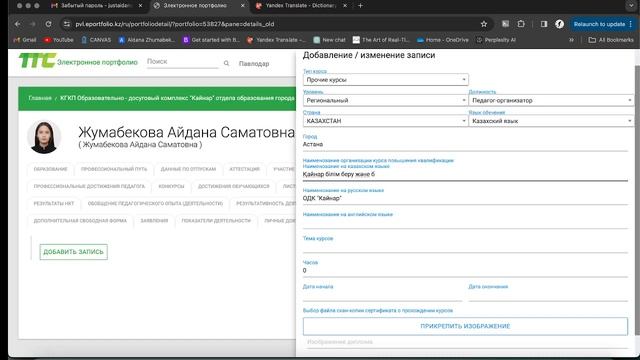Open the Показатели деятельности tab
The height and width of the screenshot is (360, 640).
tap(216, 220)
